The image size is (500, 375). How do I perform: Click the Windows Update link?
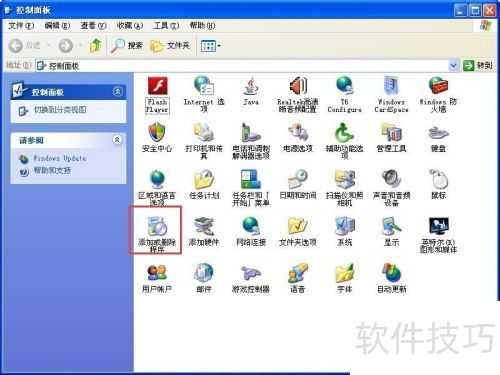click(59, 158)
